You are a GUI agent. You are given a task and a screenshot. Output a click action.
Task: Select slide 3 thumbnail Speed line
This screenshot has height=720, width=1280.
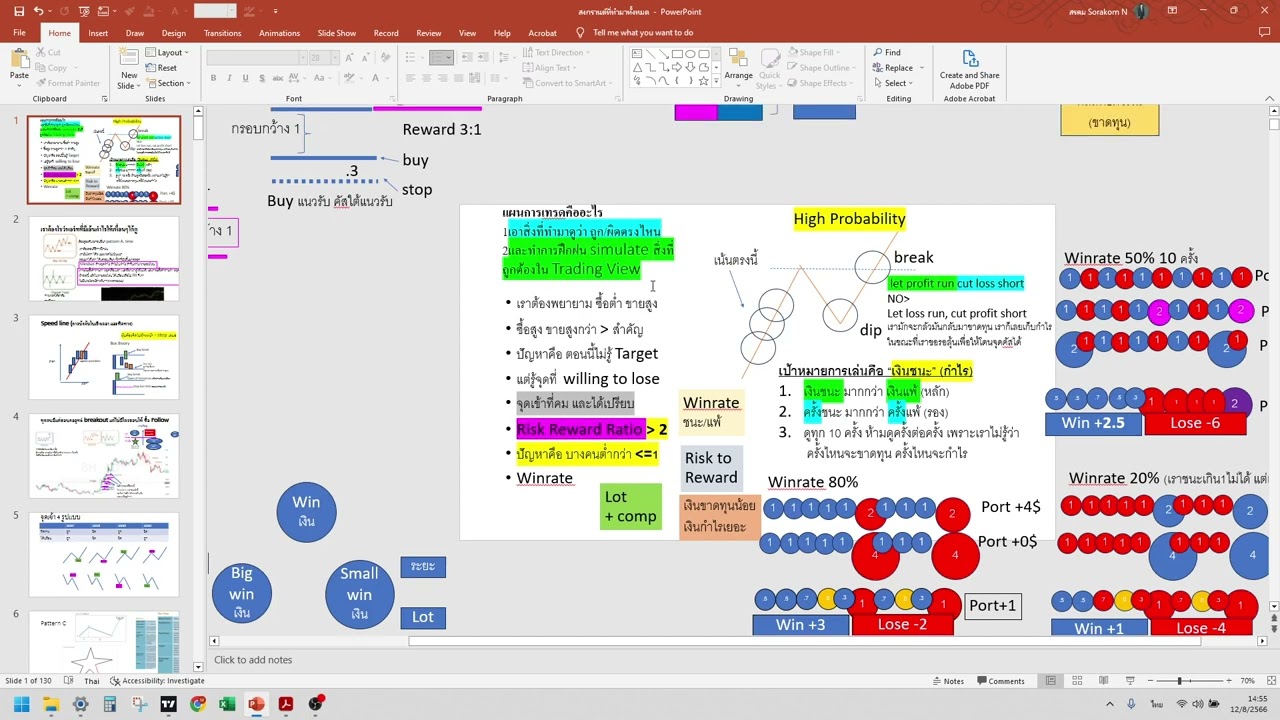[x=104, y=358]
